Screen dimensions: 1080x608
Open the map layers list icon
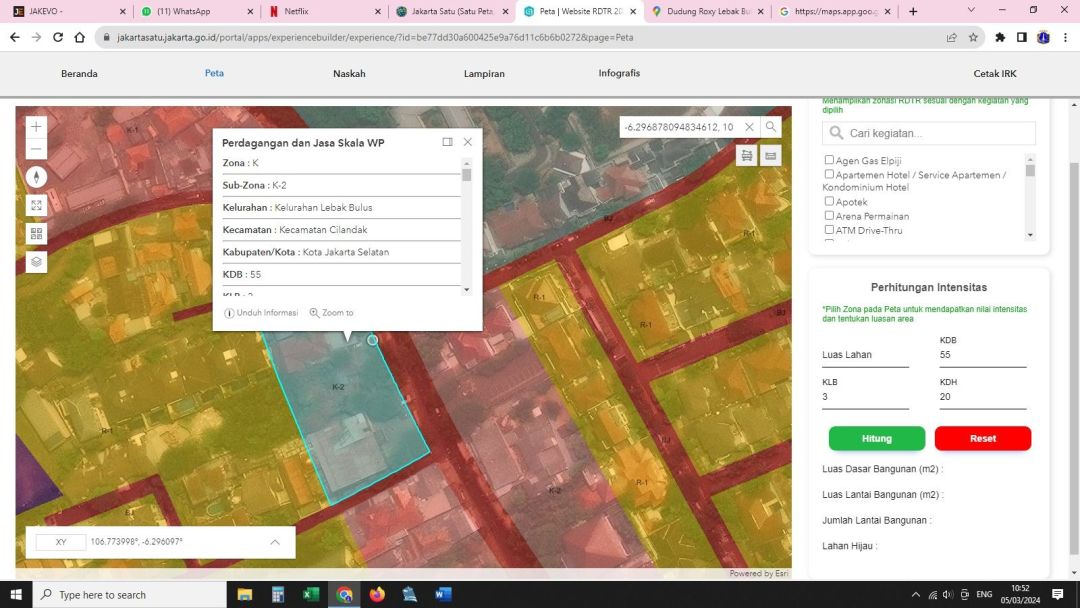[x=36, y=262]
